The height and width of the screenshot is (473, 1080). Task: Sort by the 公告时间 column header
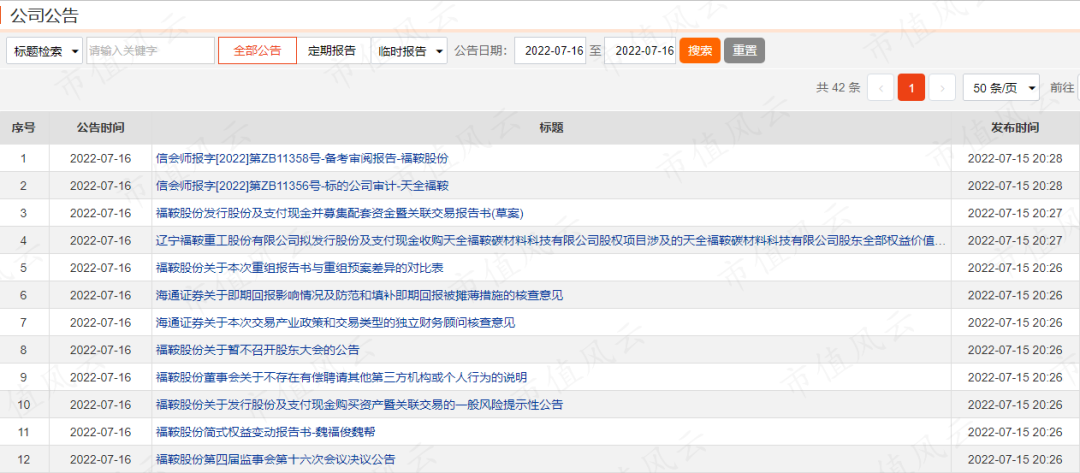coord(101,128)
